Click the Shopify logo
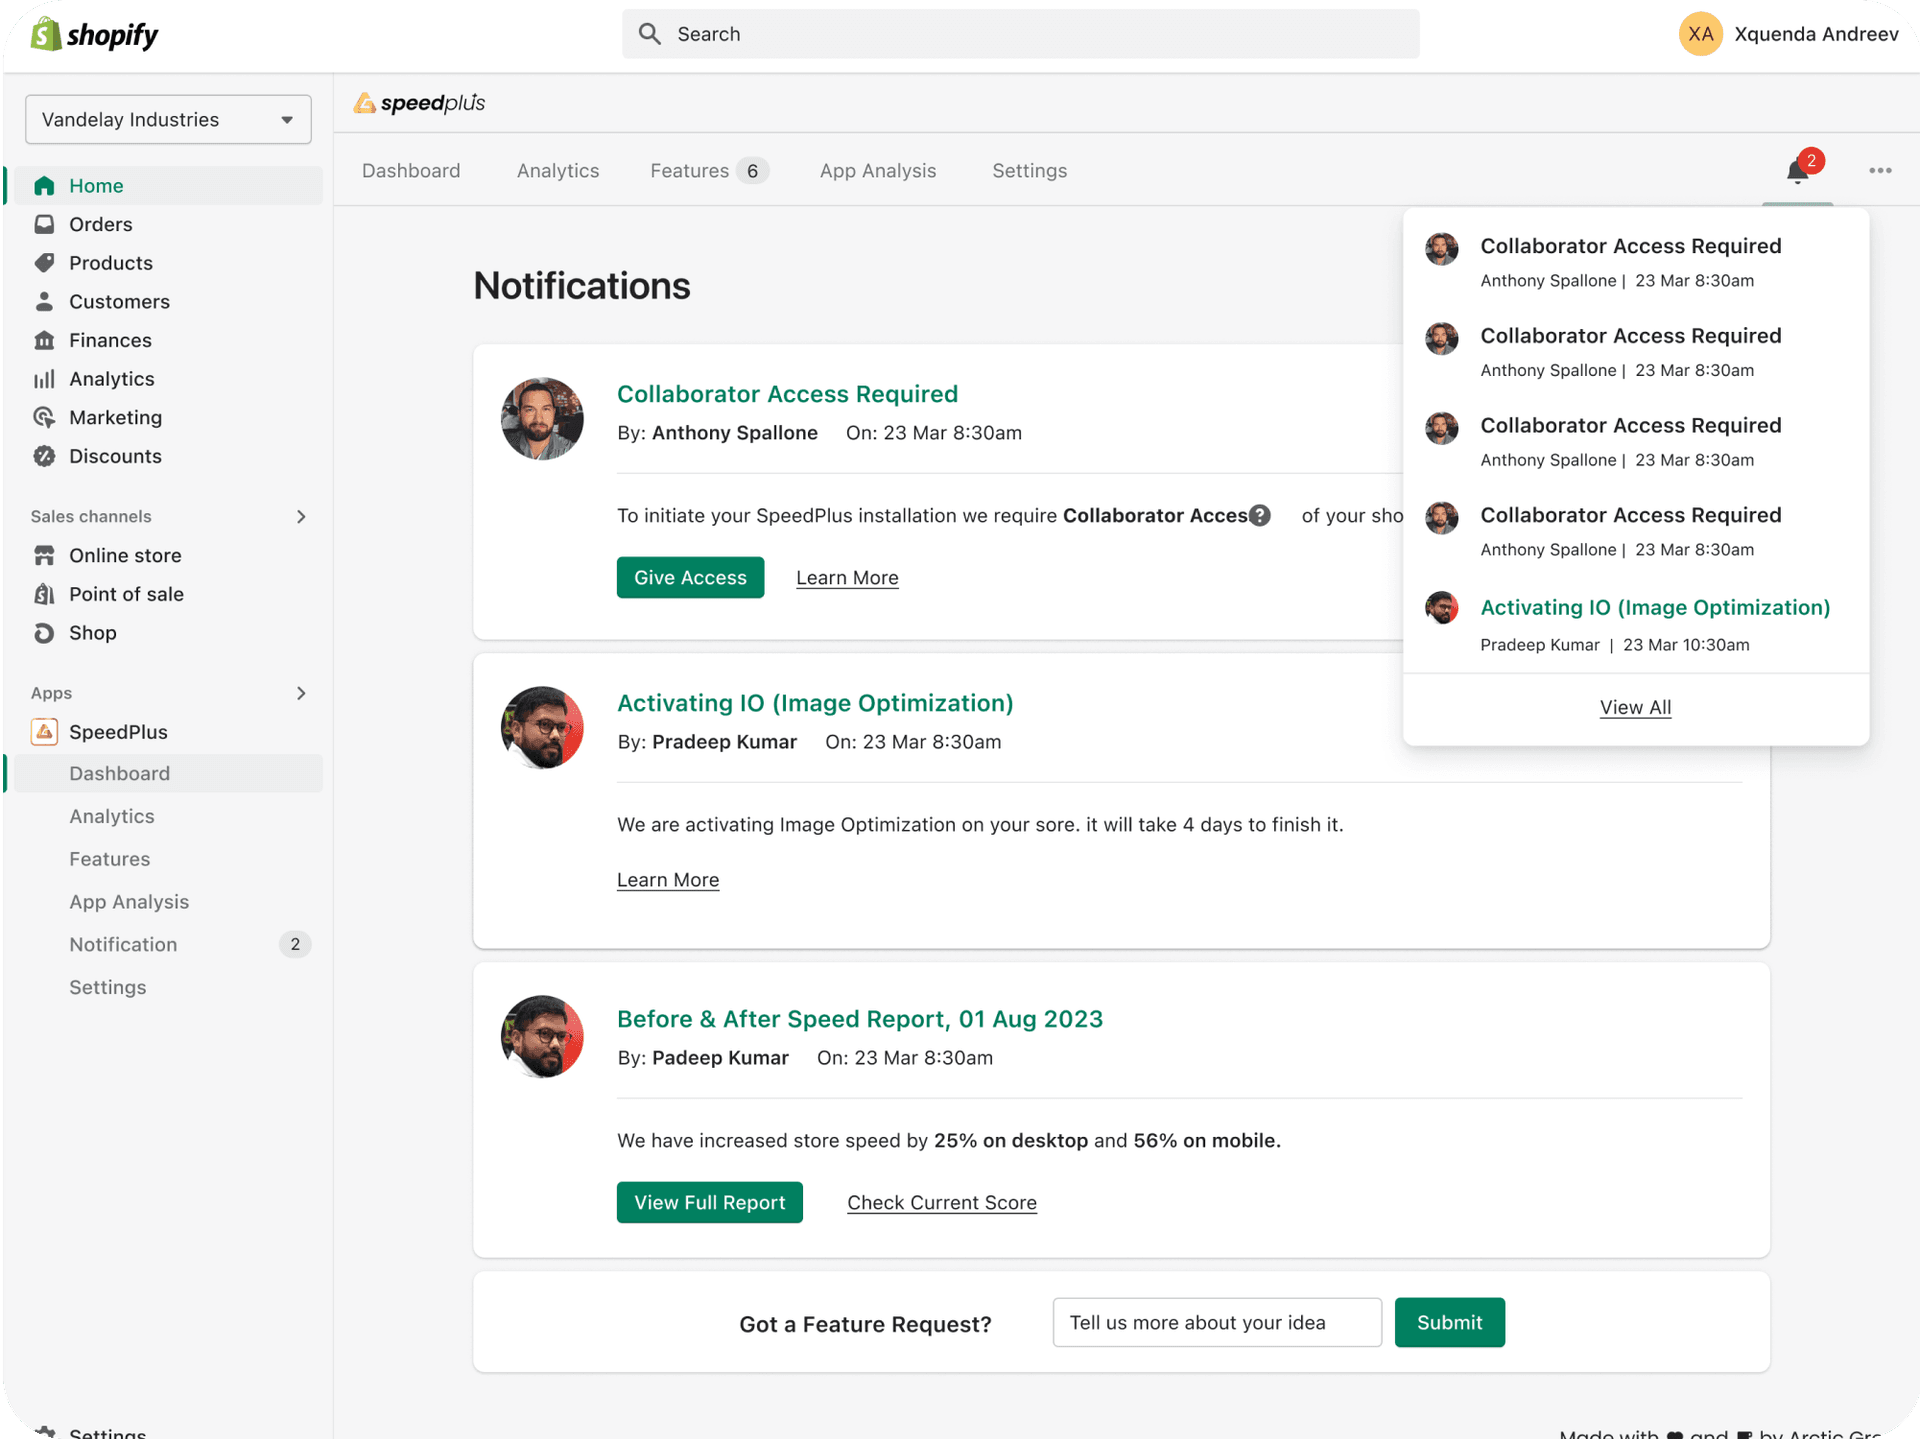Image resolution: width=1920 pixels, height=1439 pixels. [x=95, y=34]
